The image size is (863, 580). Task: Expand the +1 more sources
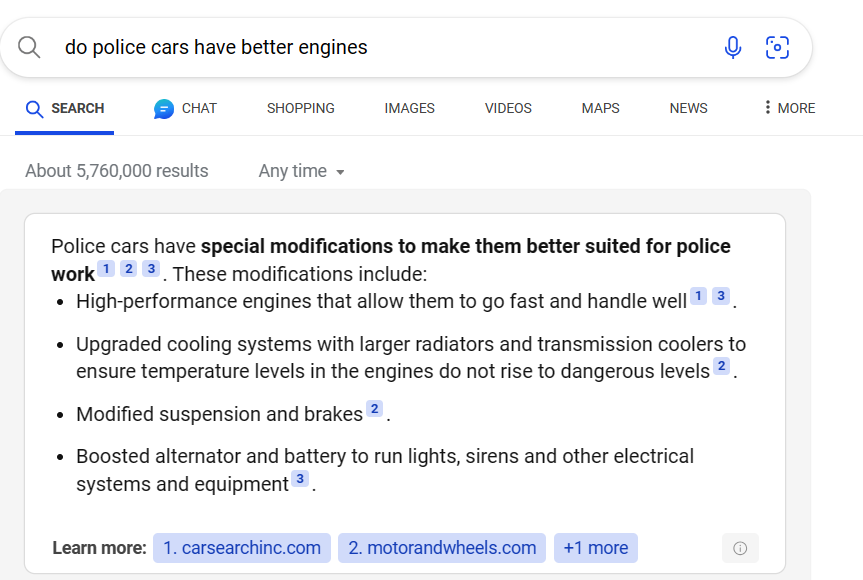click(596, 548)
